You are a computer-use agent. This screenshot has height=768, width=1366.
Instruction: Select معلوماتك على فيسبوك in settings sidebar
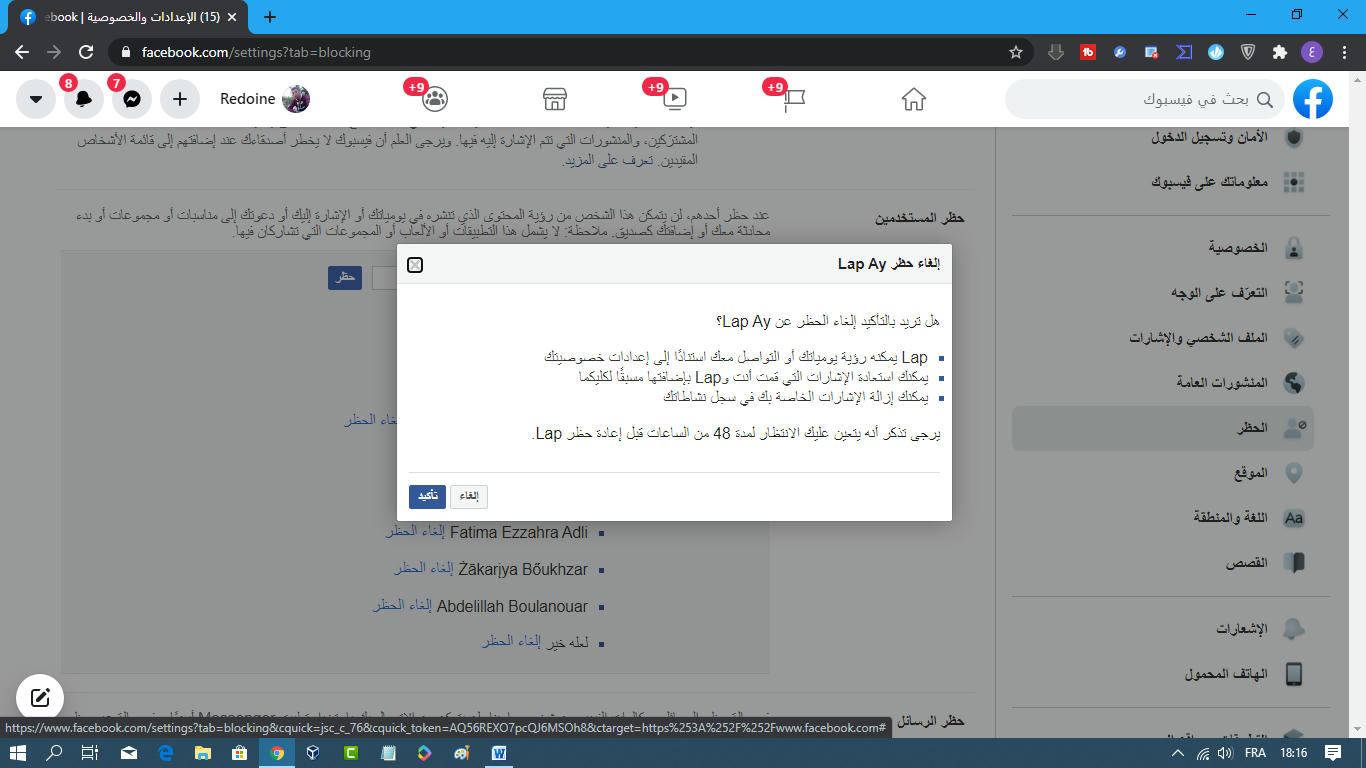(x=1162, y=182)
